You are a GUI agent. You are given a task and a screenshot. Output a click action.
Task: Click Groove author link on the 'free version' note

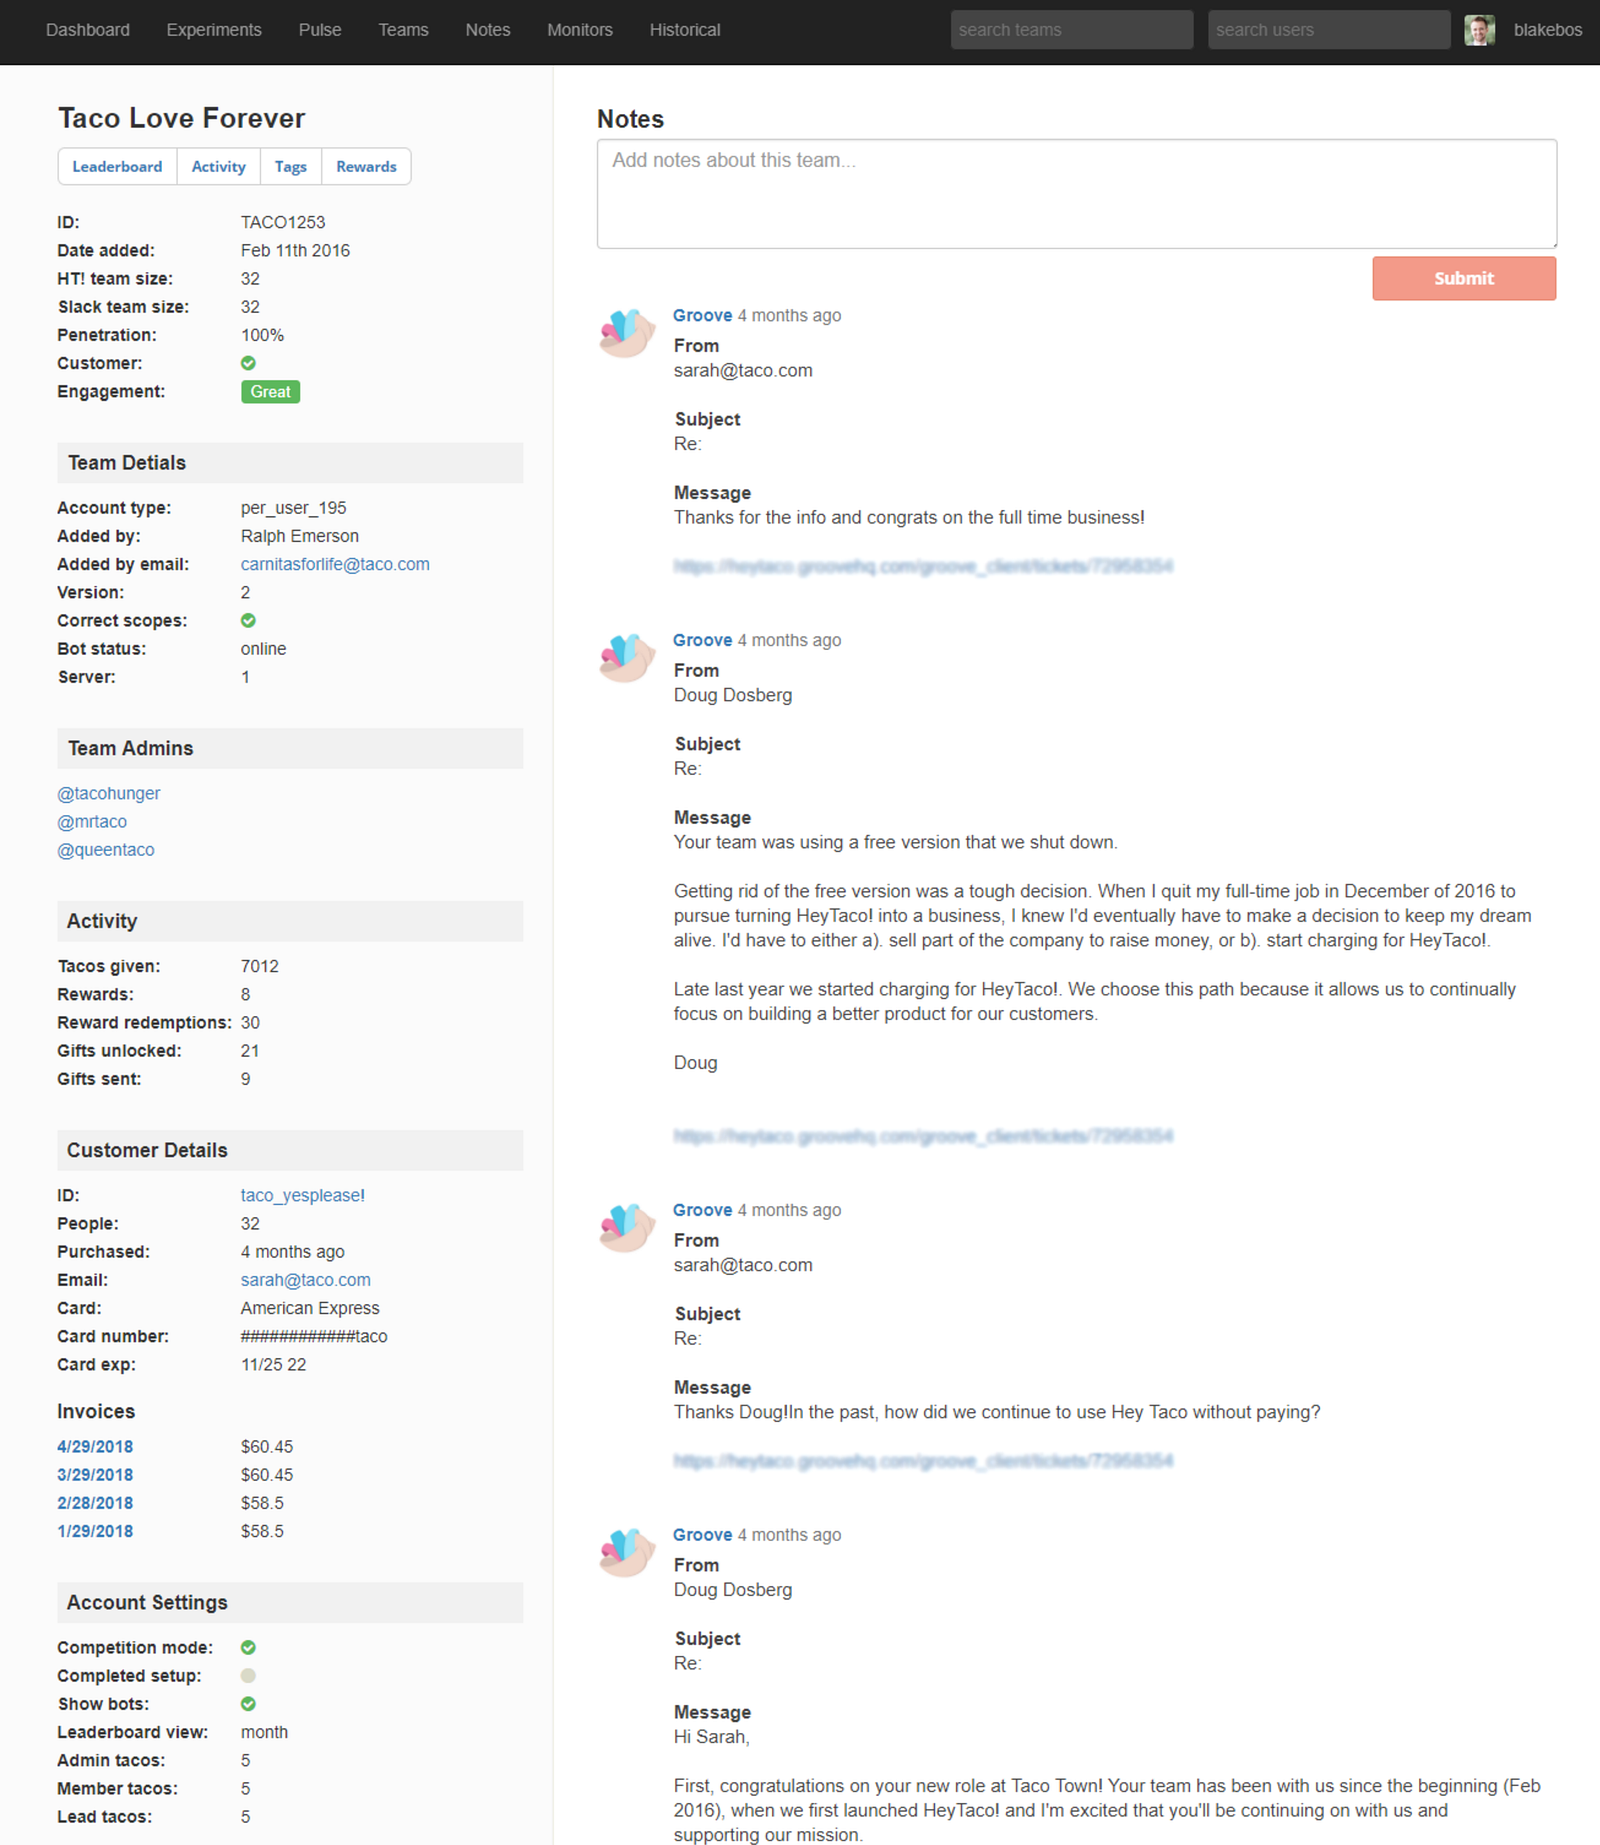click(702, 640)
